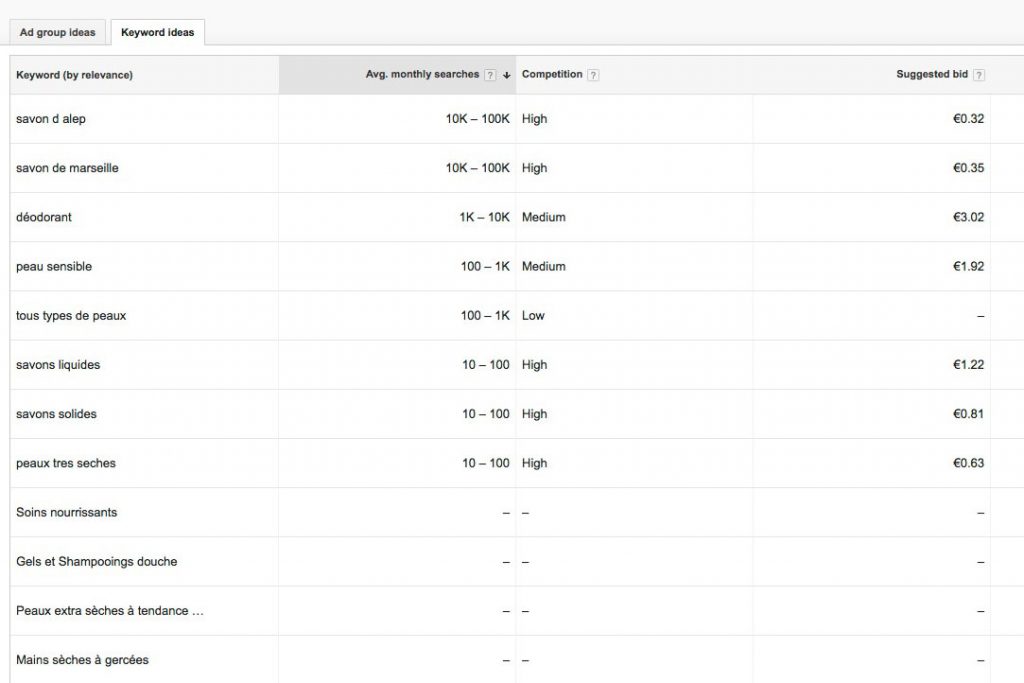
Task: Click Medium competition for peau sensible
Action: coord(543,266)
